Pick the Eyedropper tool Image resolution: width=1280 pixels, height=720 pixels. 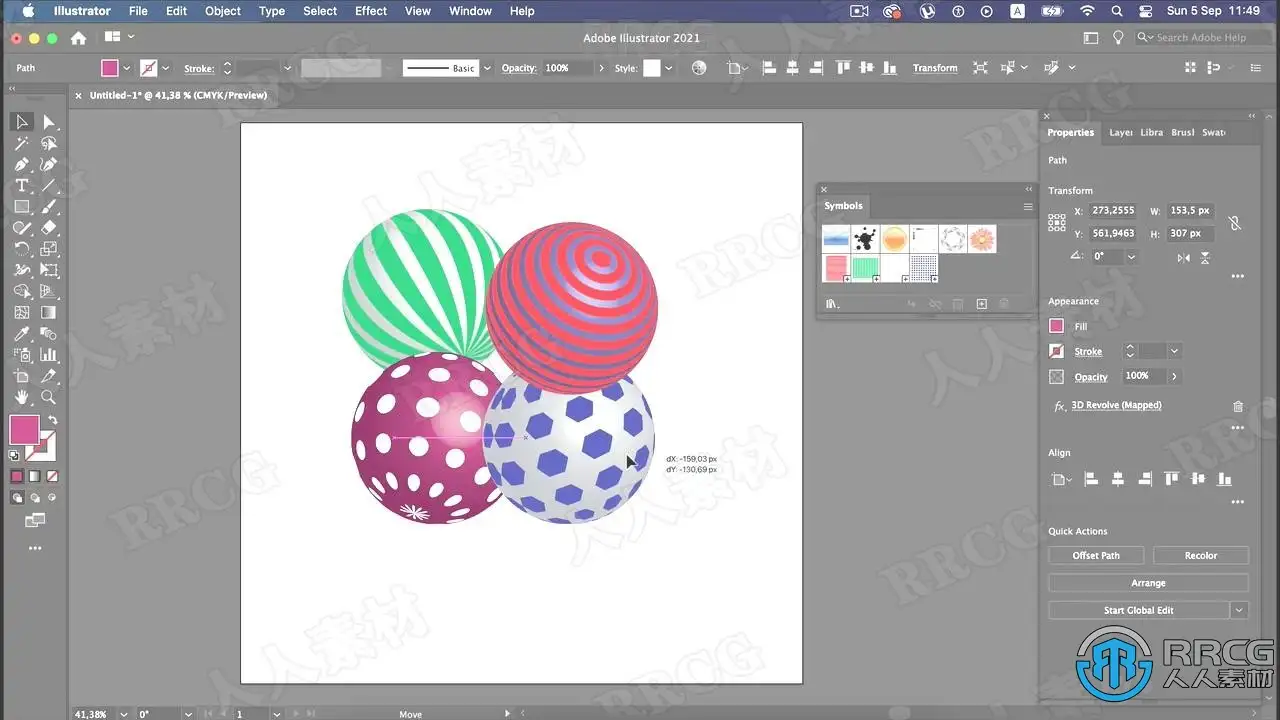21,334
